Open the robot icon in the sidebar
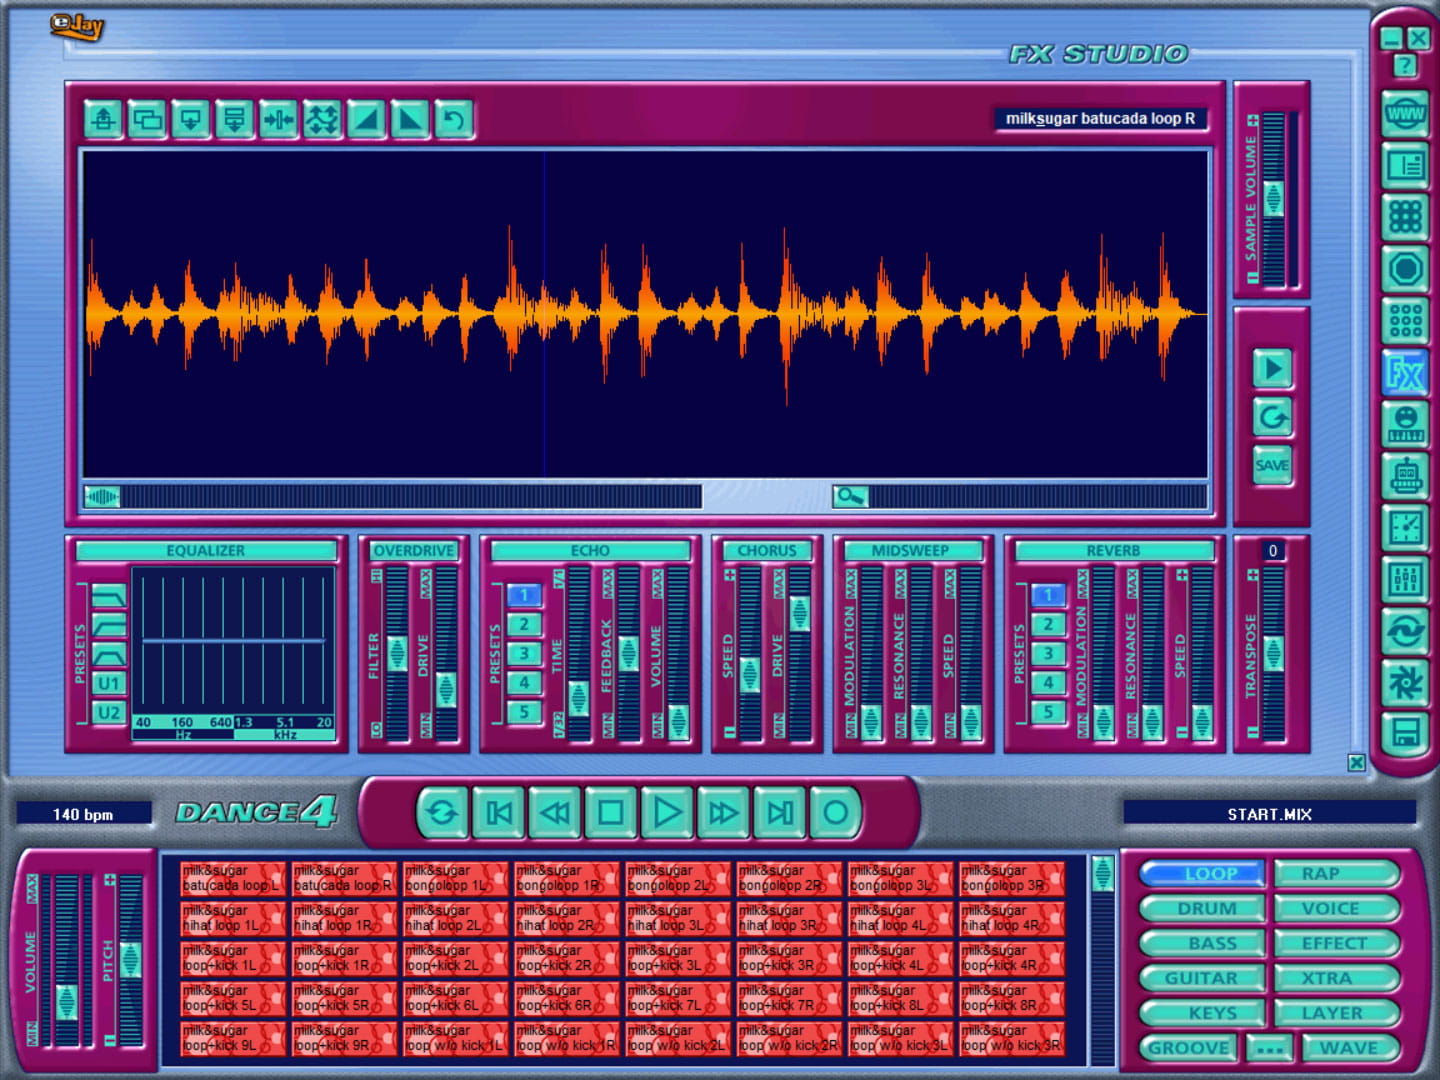Viewport: 1440px width, 1080px height. pyautogui.click(x=1405, y=476)
